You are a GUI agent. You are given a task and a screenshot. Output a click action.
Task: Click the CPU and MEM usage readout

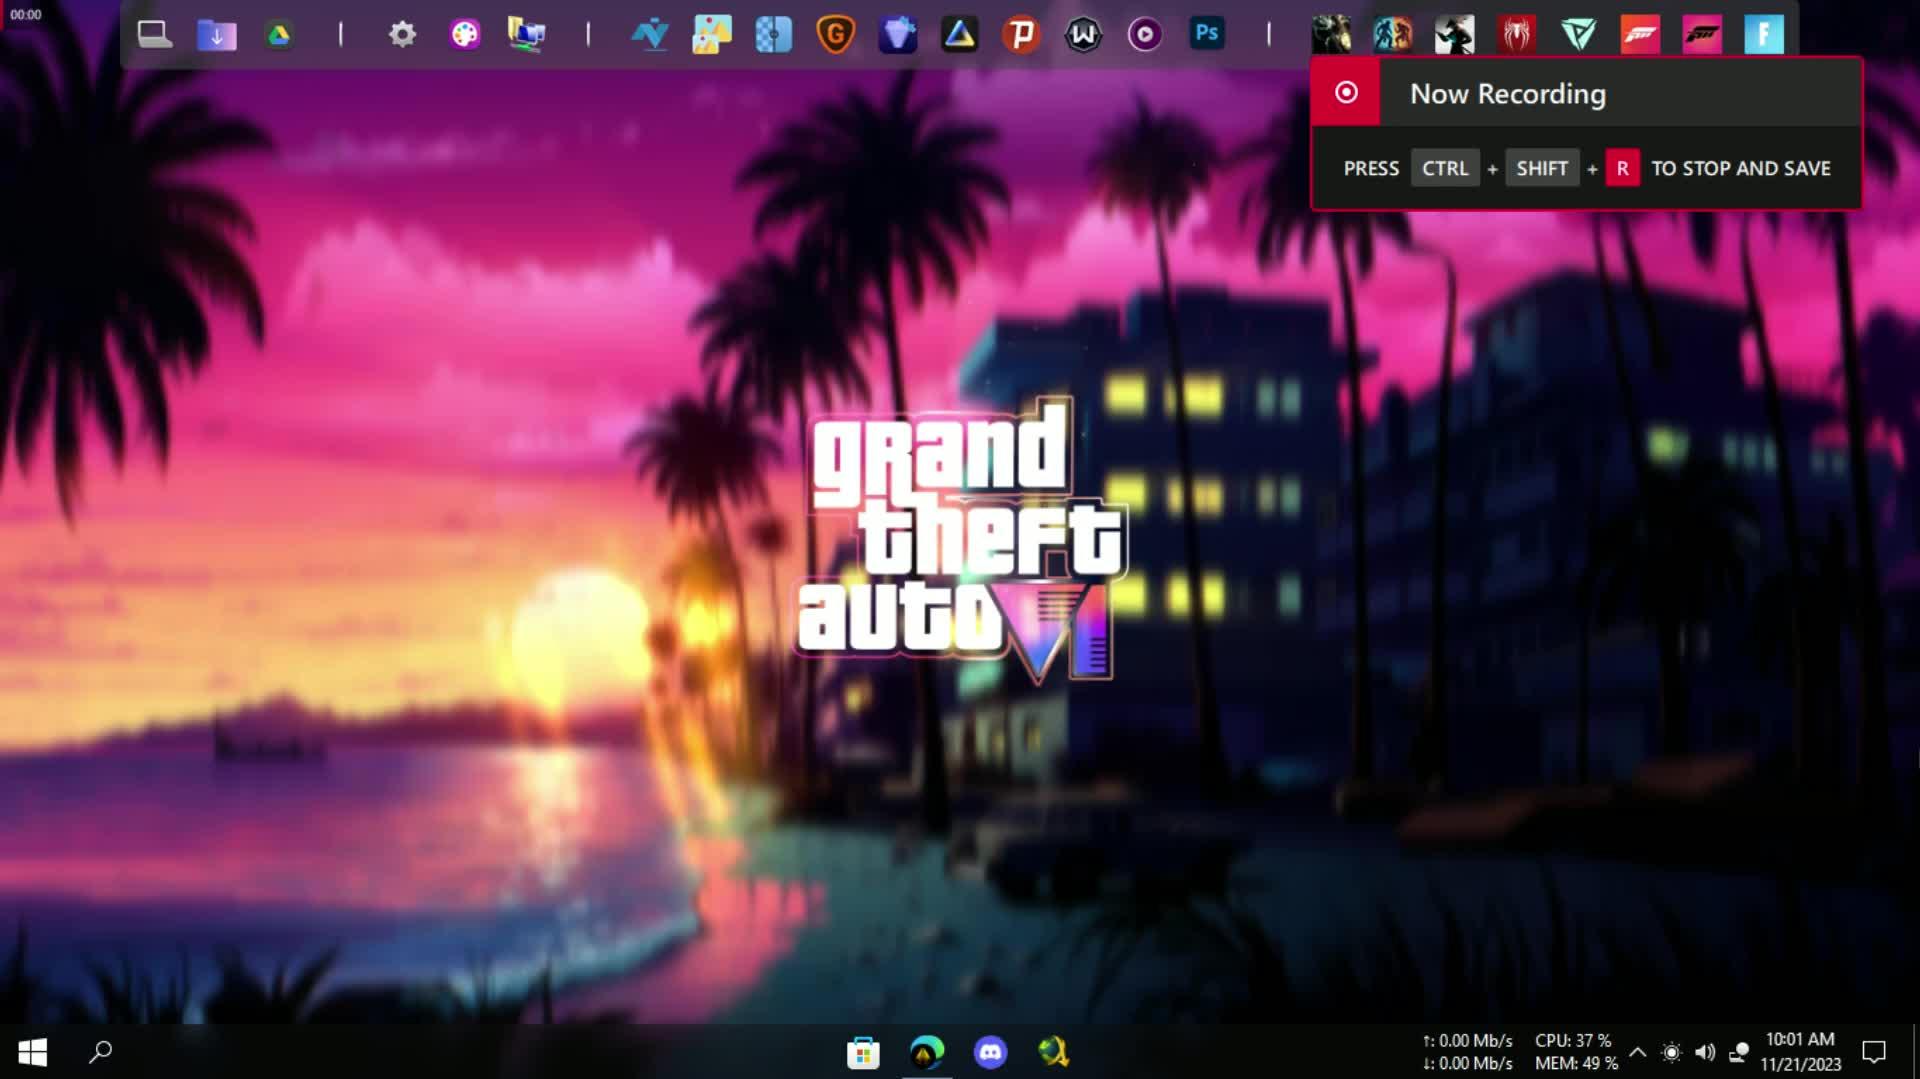click(x=1576, y=1052)
